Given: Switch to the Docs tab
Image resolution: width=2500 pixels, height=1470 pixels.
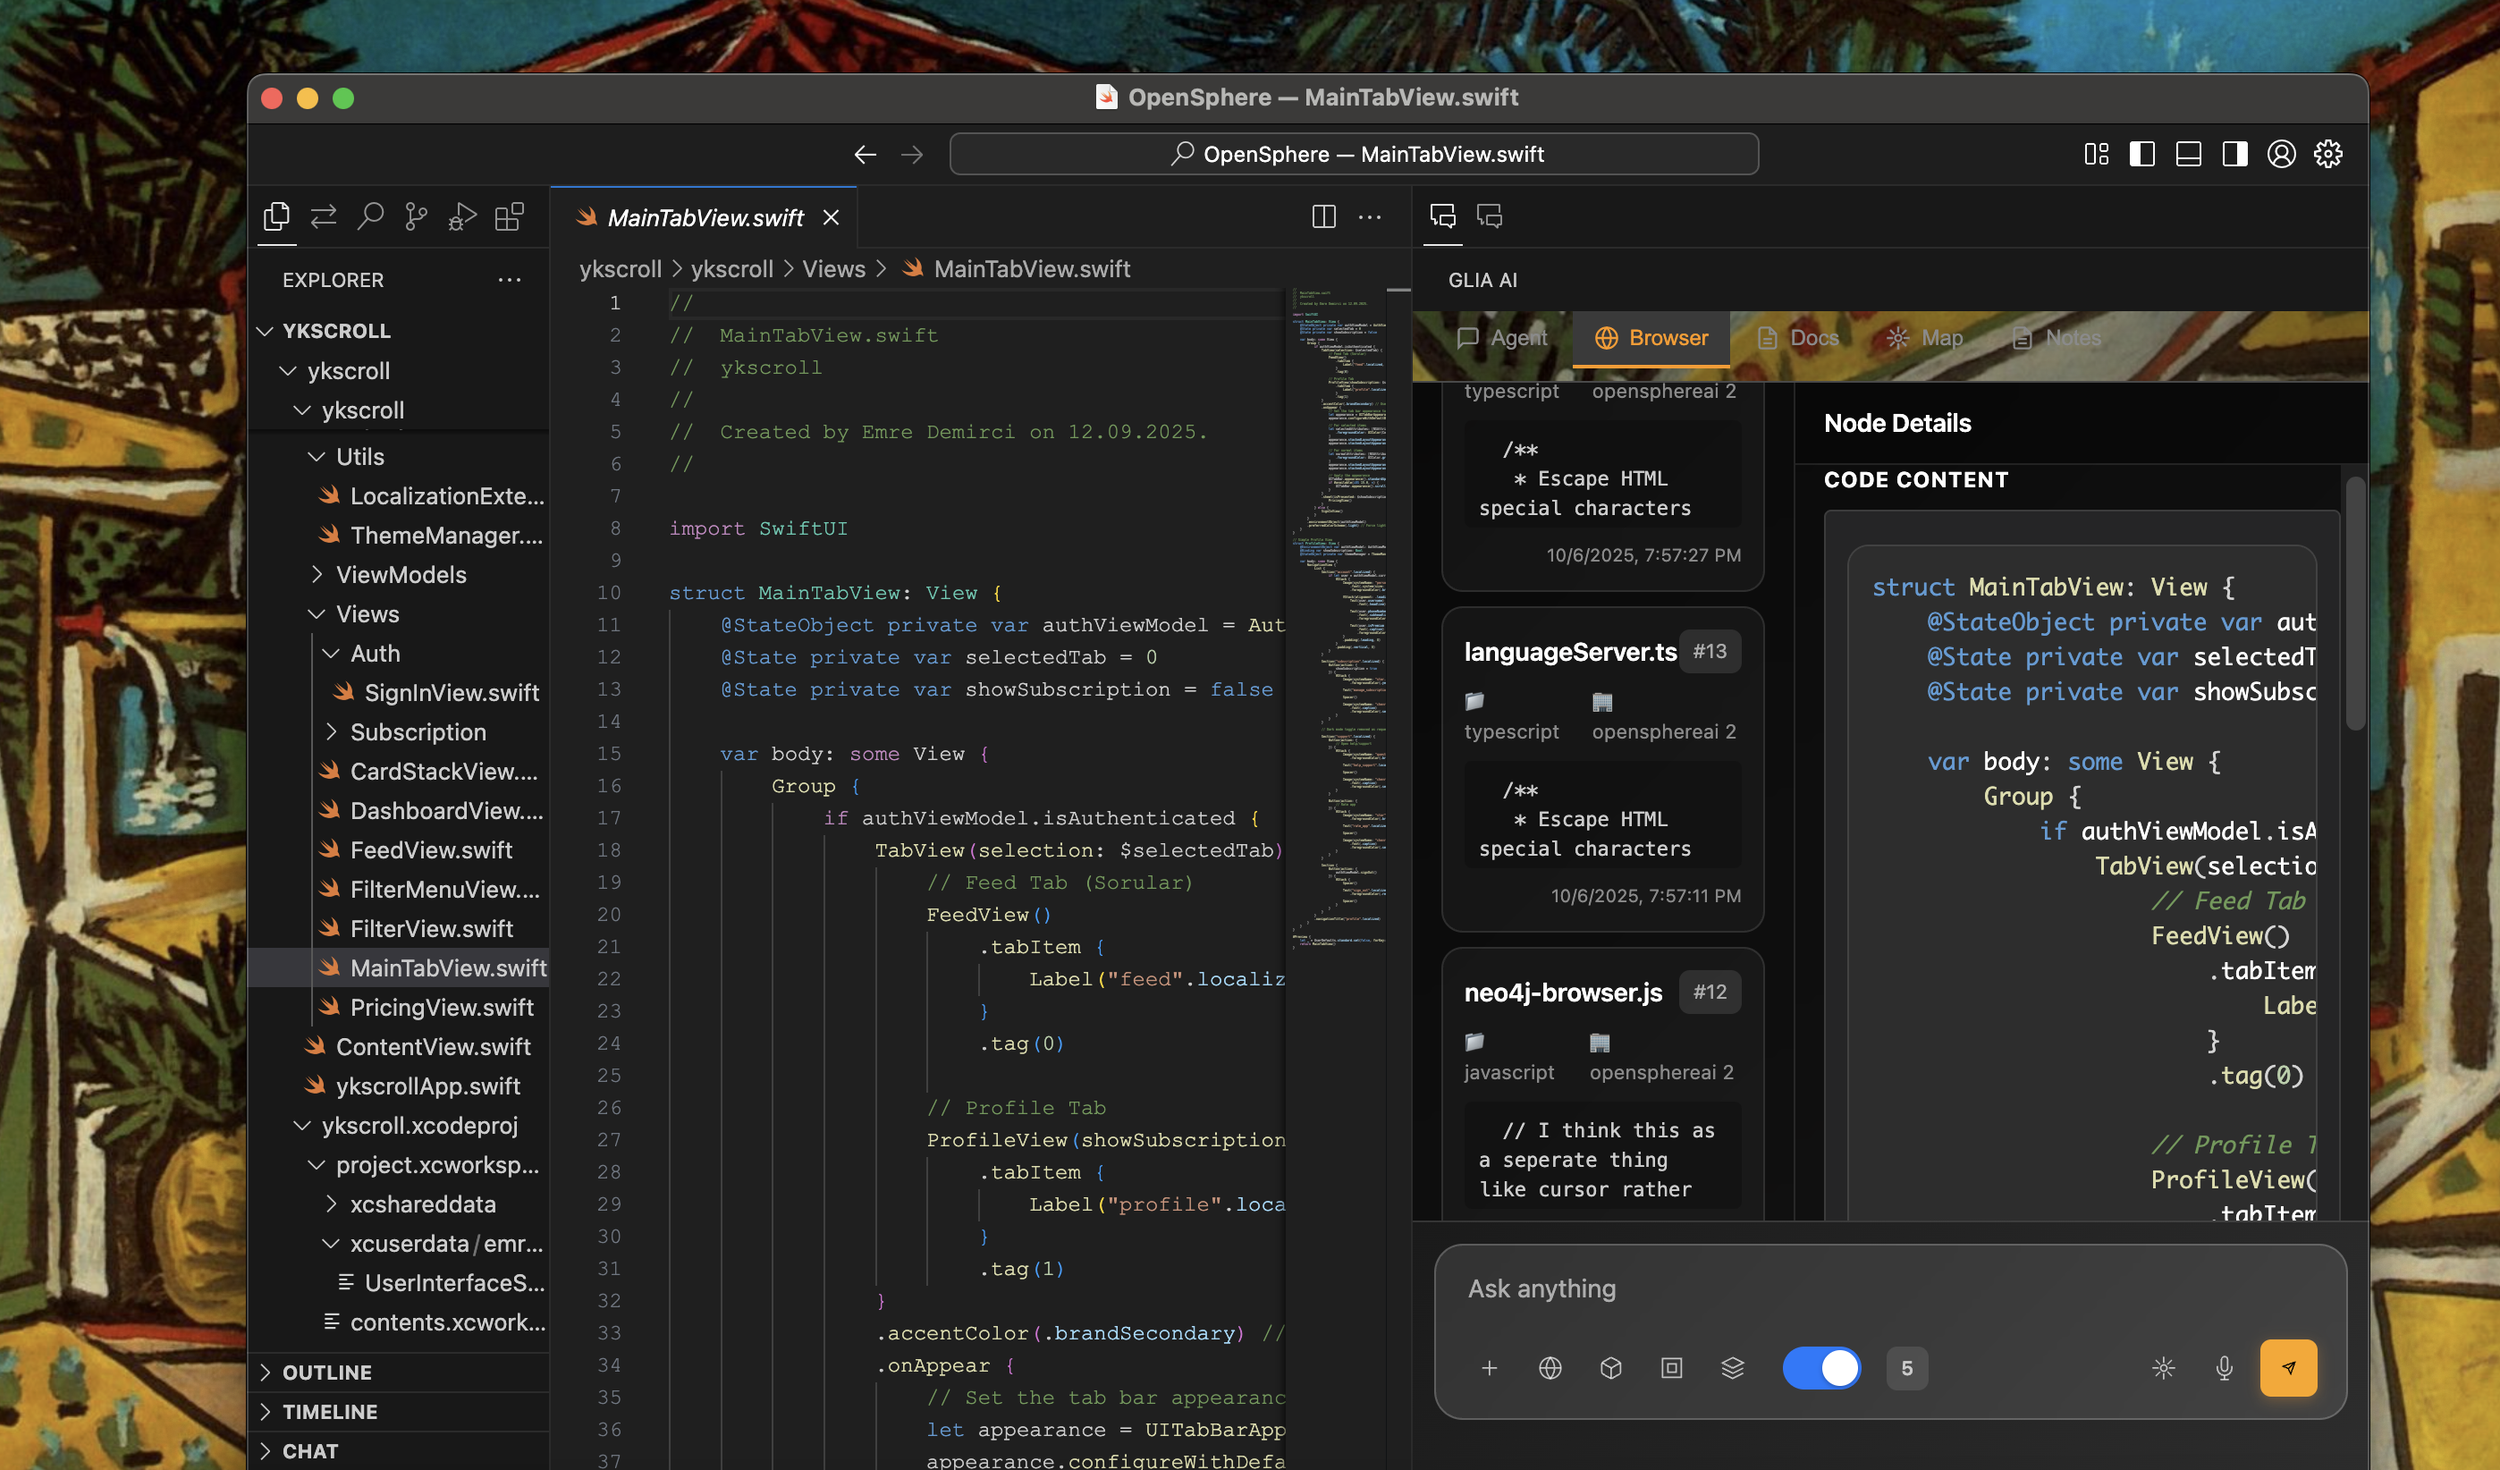Looking at the screenshot, I should click(x=1798, y=338).
